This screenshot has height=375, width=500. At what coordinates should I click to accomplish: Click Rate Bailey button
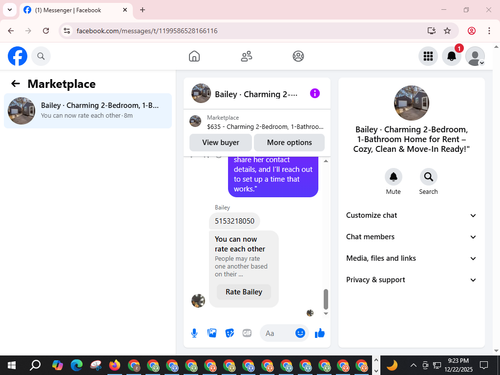pyautogui.click(x=244, y=292)
